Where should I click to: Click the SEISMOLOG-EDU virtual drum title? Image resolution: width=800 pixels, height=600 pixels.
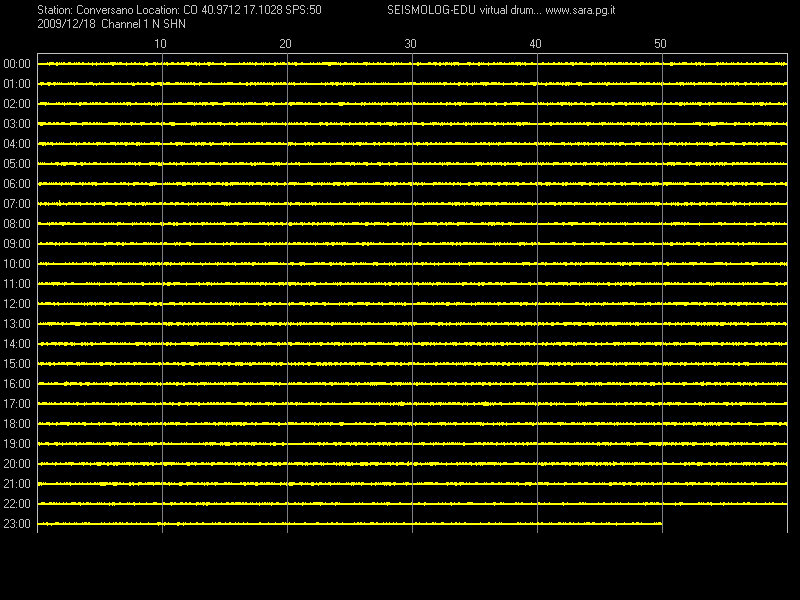[x=464, y=10]
